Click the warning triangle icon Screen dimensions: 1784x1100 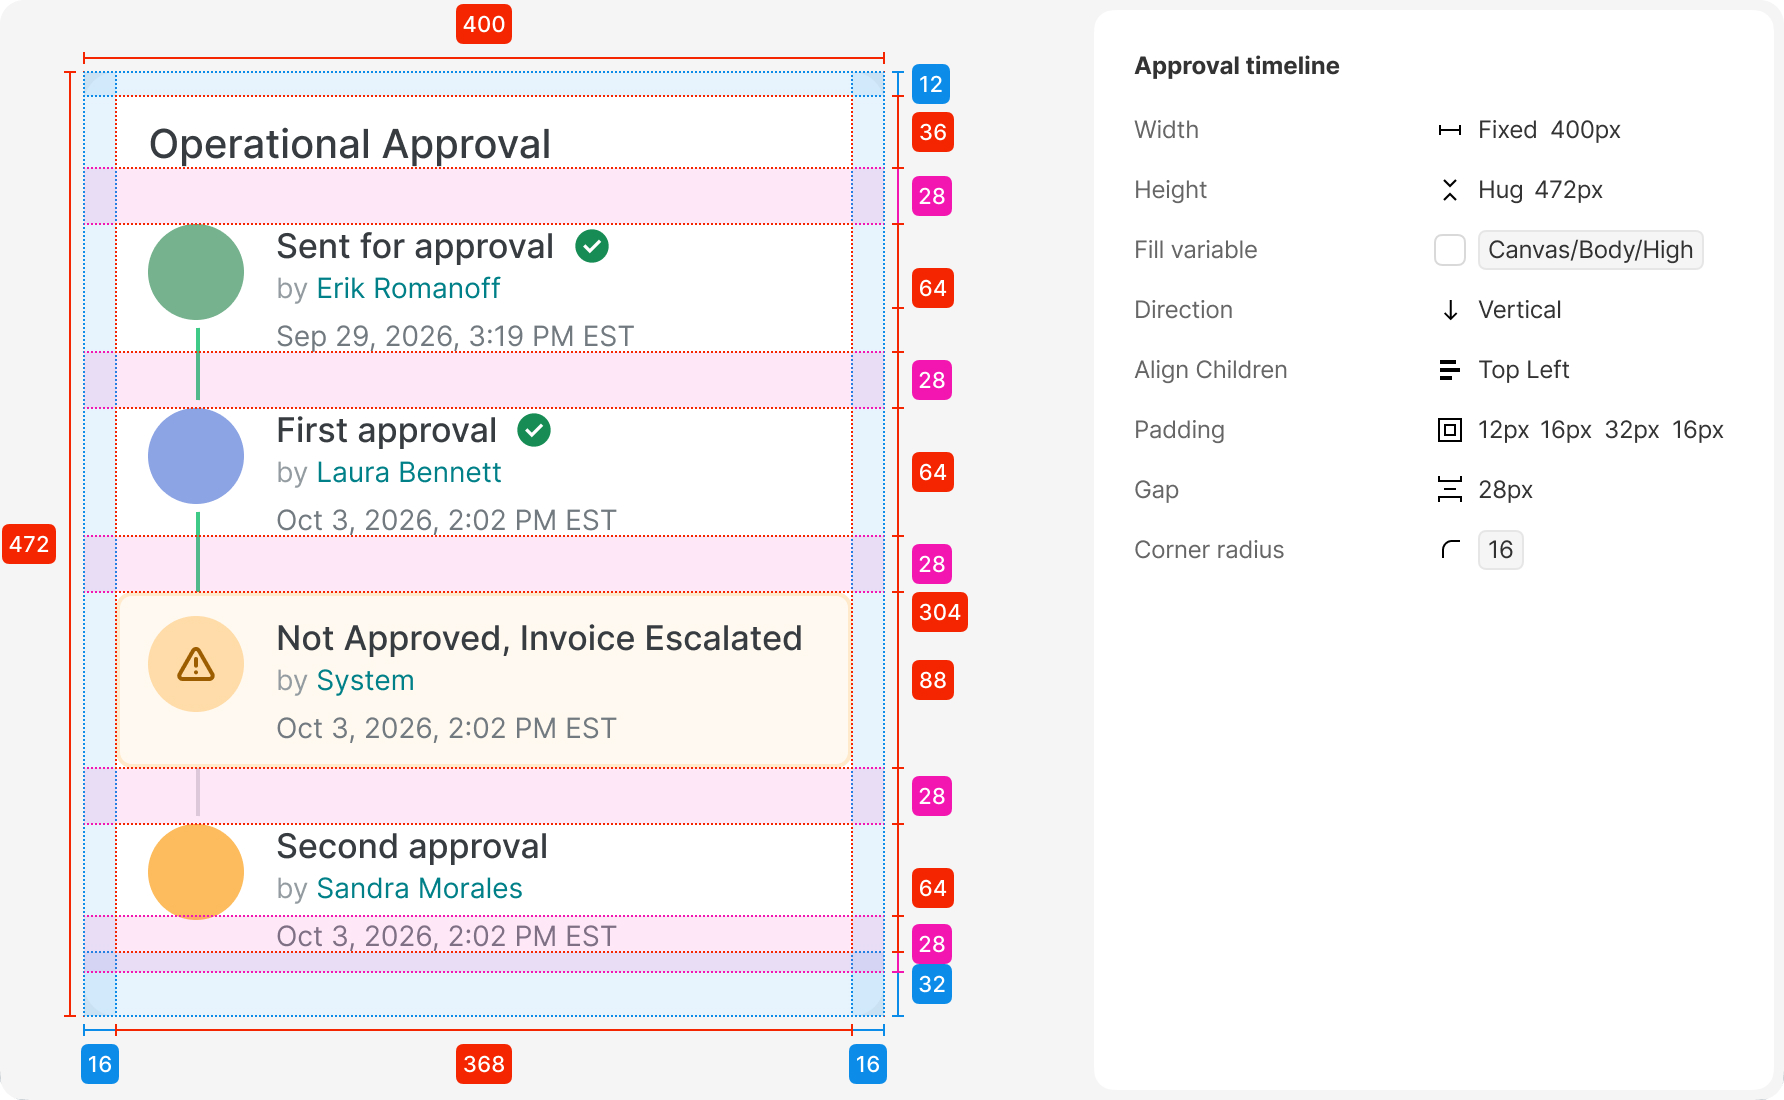196,664
